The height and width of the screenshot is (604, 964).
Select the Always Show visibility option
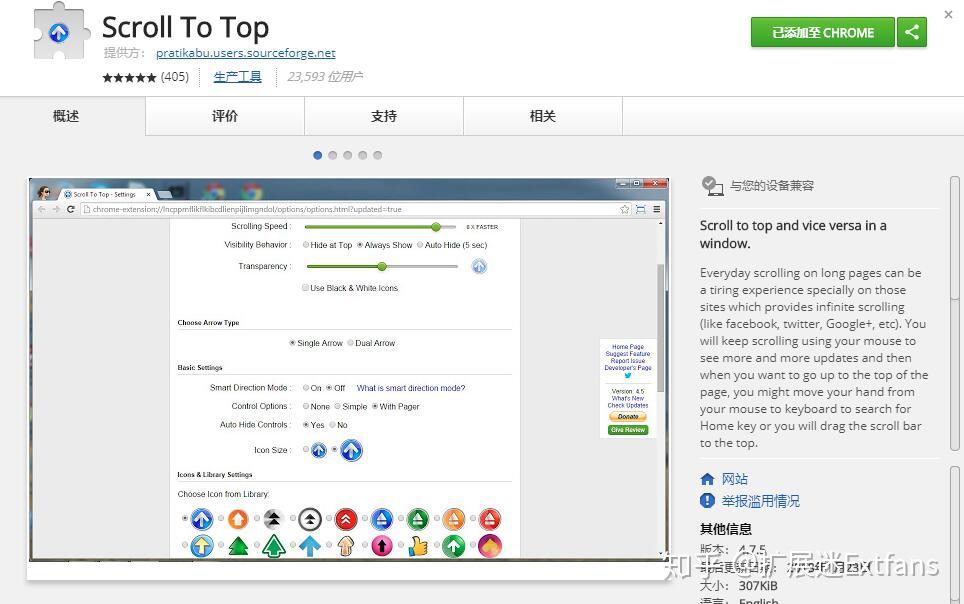point(360,245)
